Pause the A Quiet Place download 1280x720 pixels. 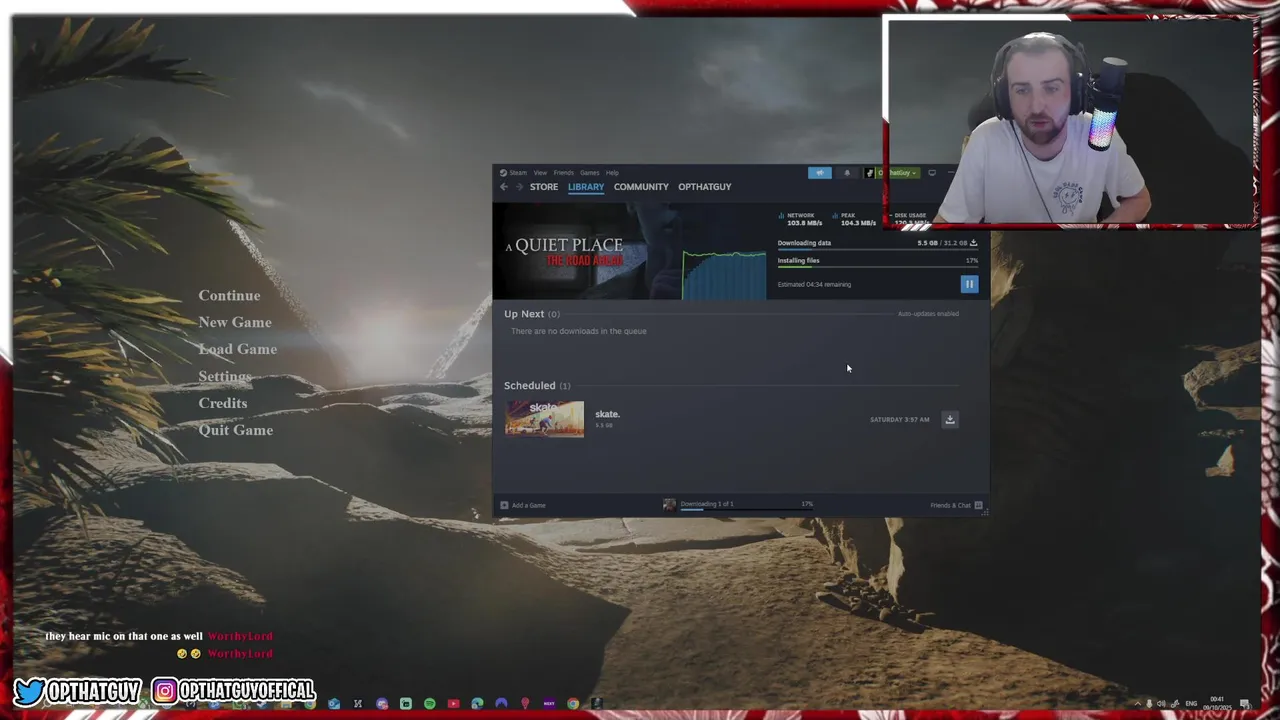[969, 284]
